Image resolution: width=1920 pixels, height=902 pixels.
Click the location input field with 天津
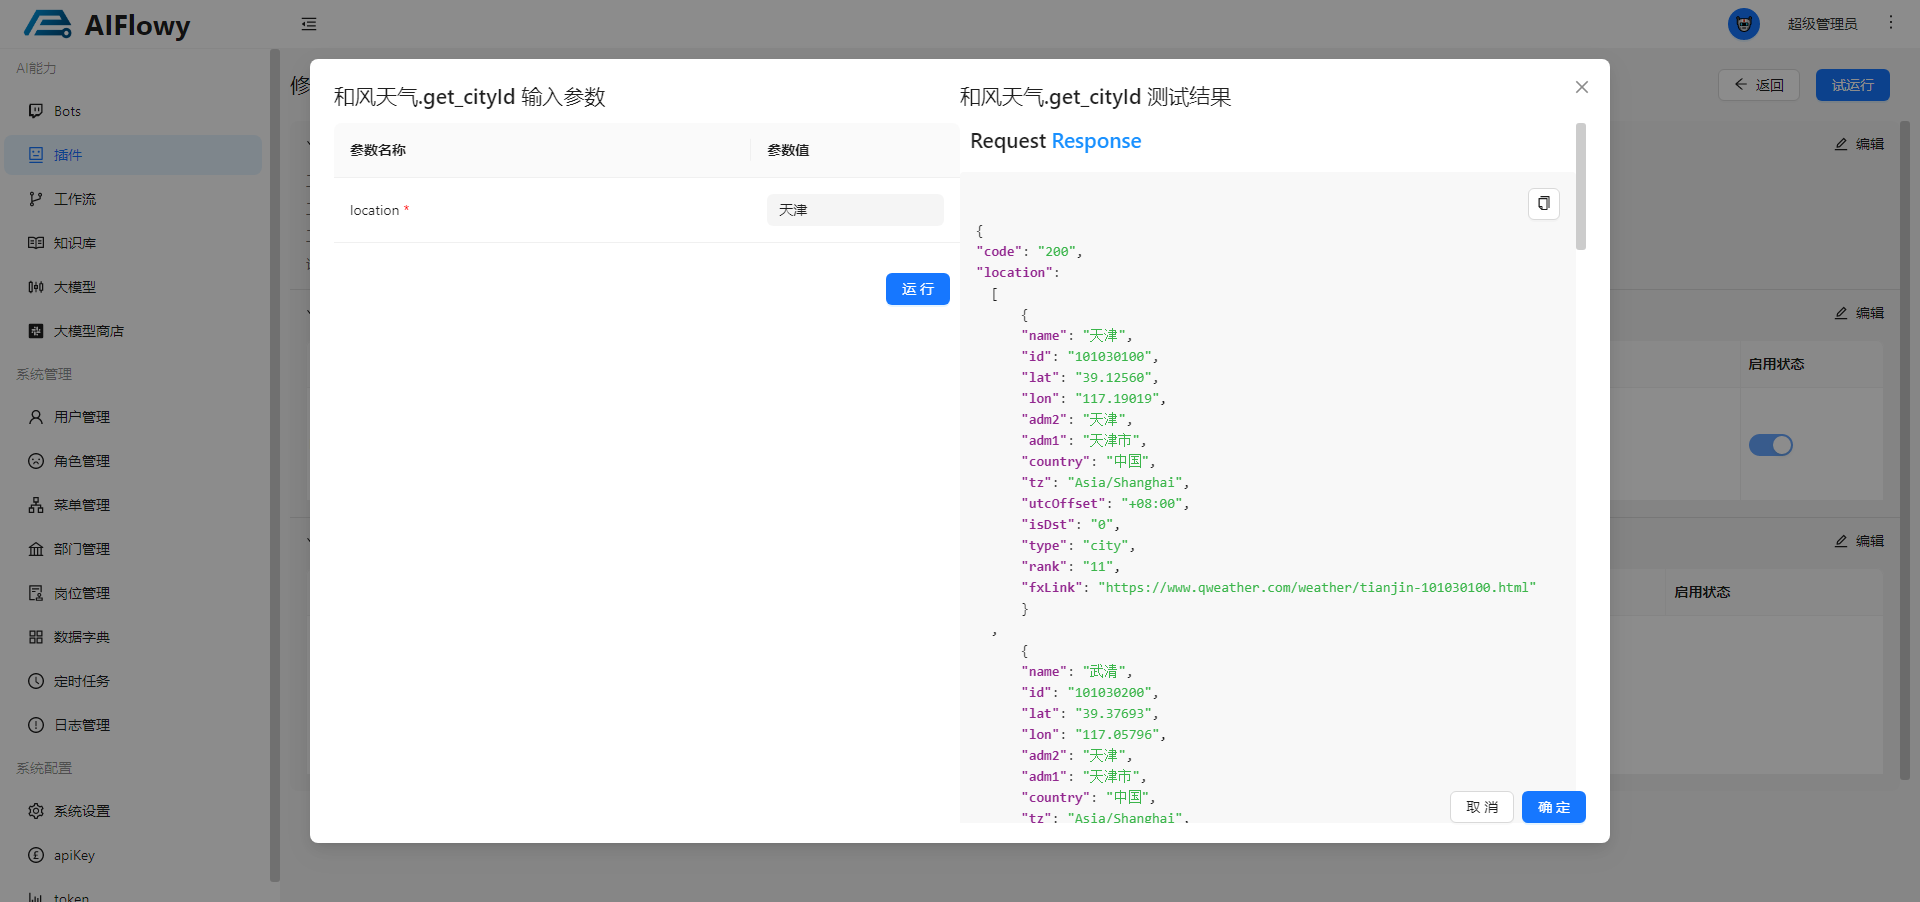pyautogui.click(x=855, y=210)
